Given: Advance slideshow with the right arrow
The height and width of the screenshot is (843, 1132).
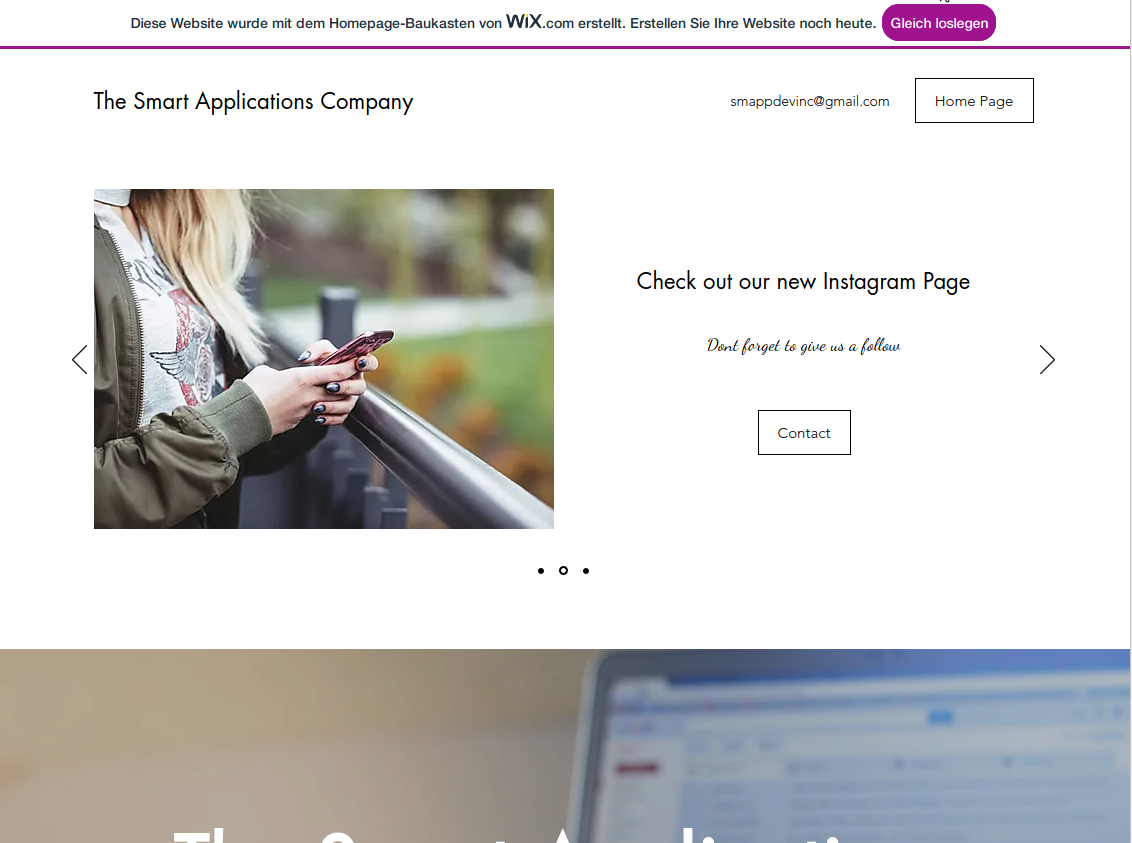Looking at the screenshot, I should [x=1047, y=359].
